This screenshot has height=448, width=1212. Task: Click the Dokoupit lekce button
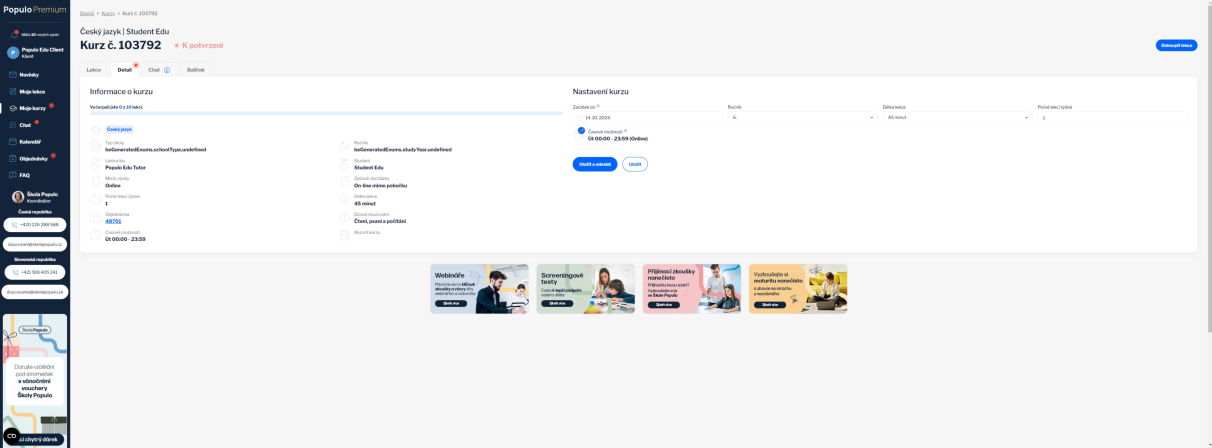(x=1176, y=45)
